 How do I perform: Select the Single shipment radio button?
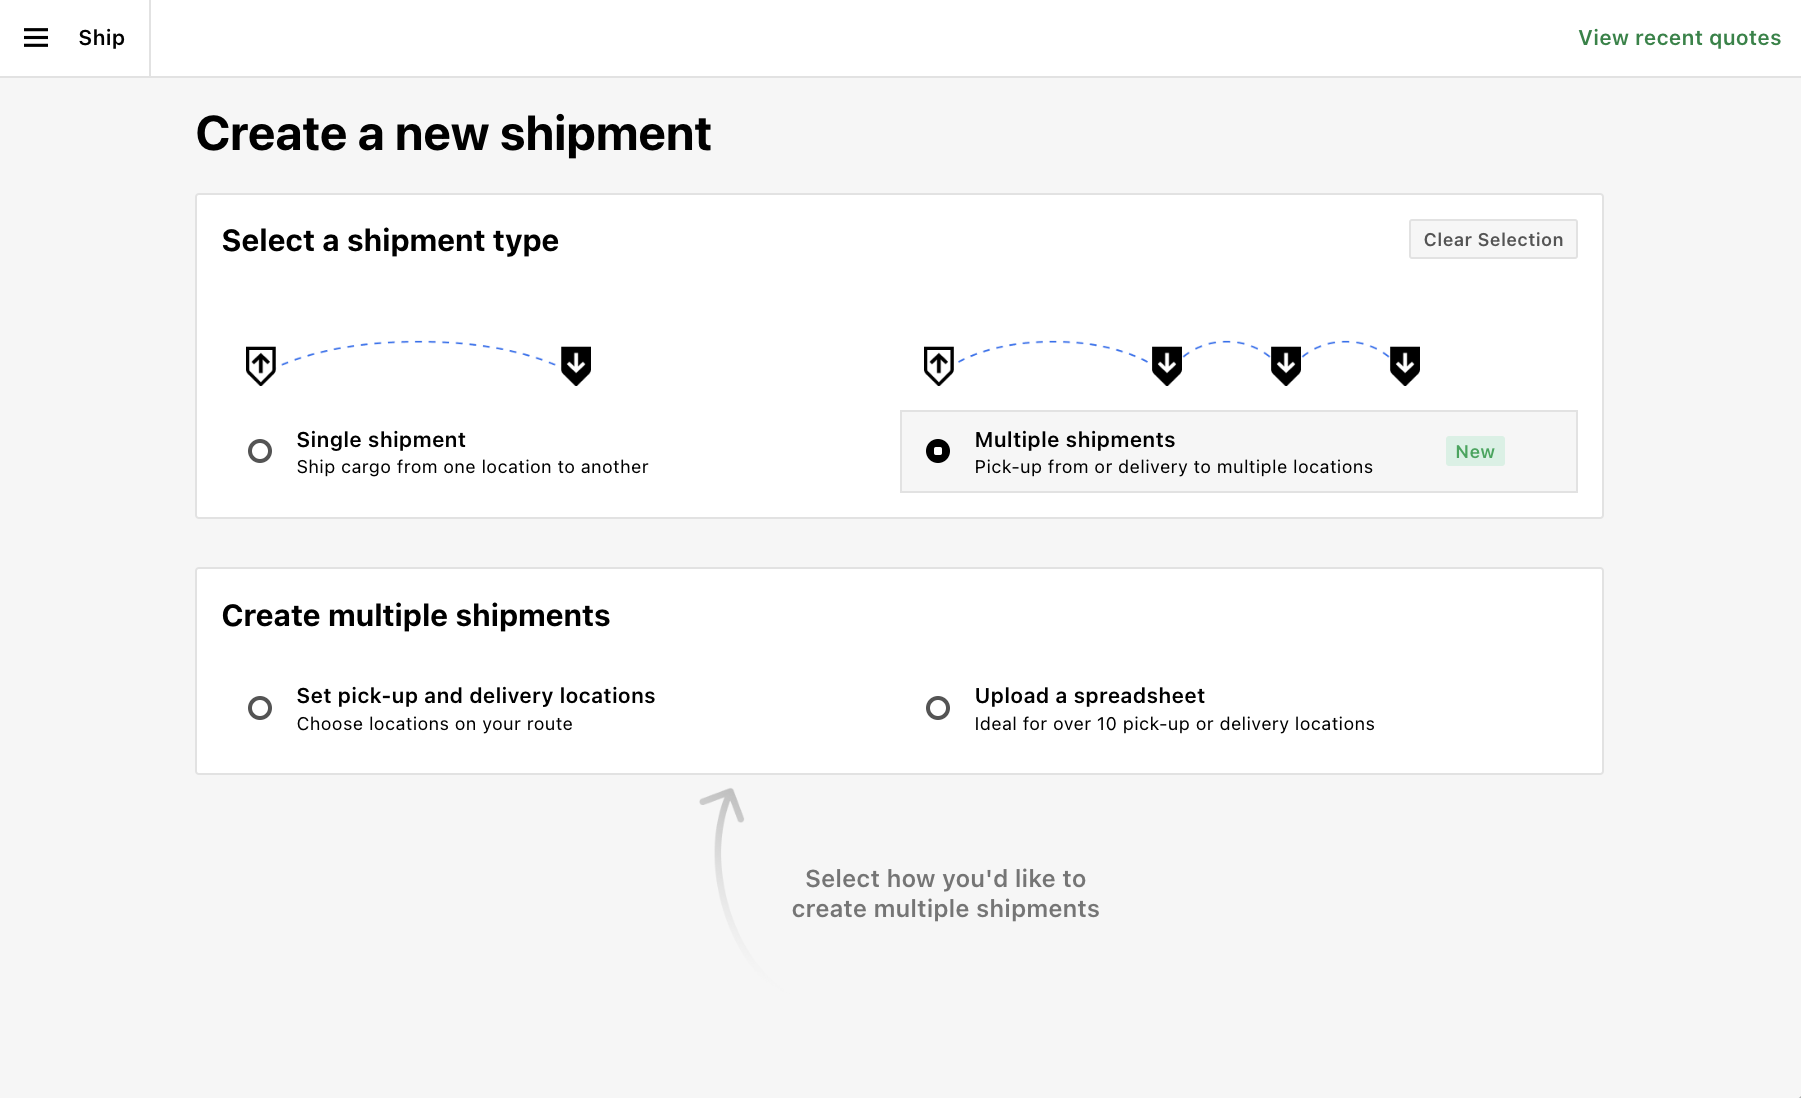point(260,451)
